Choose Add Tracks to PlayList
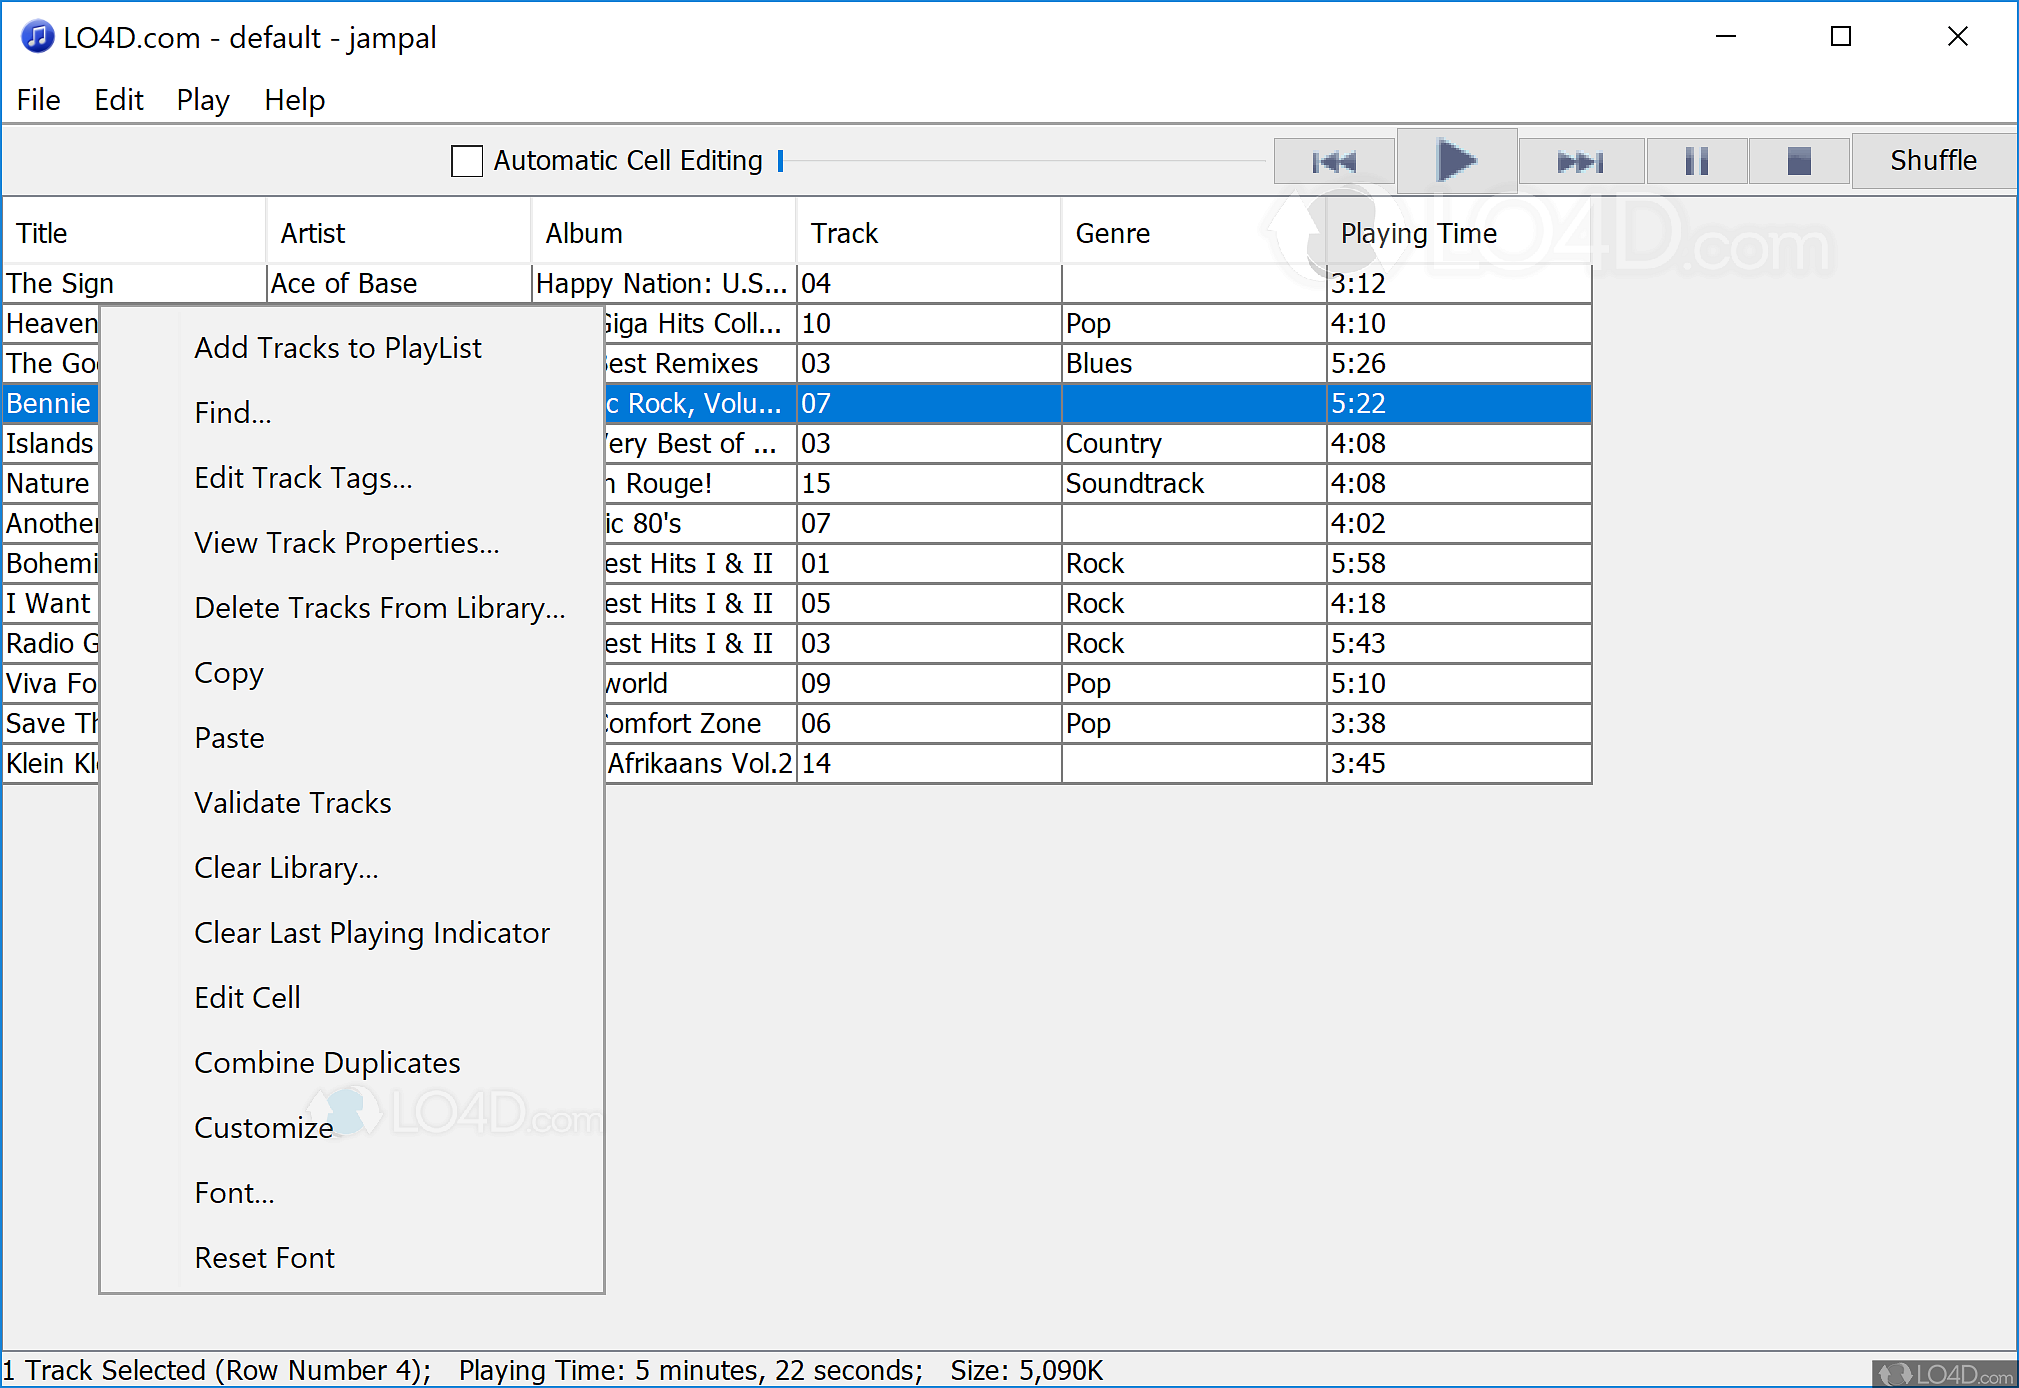This screenshot has height=1388, width=2019. (x=337, y=348)
